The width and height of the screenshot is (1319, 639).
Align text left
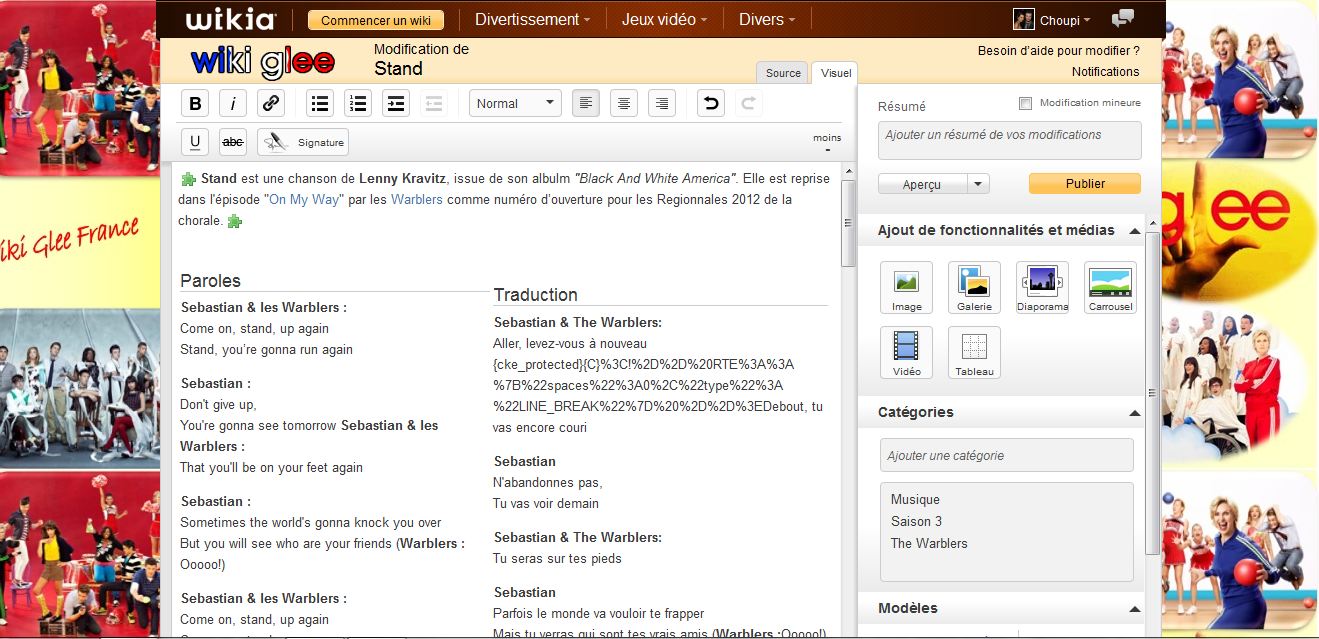[x=586, y=103]
